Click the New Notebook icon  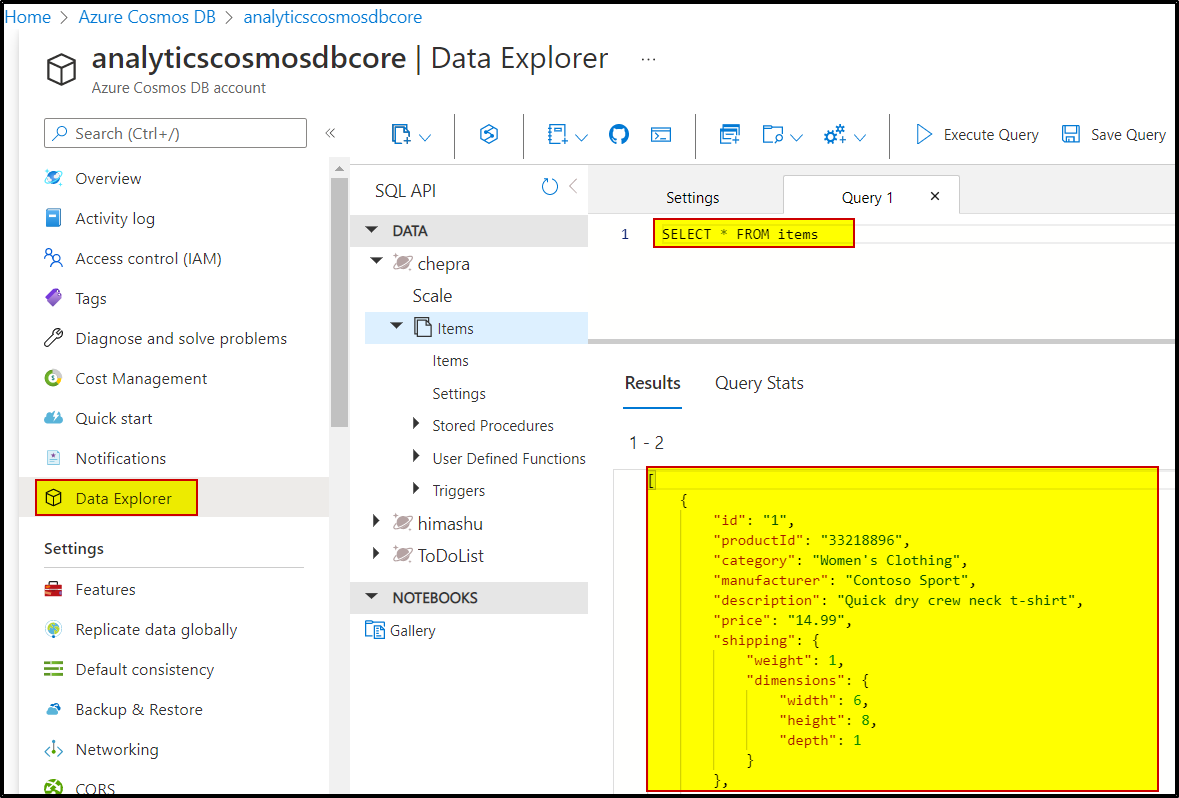click(557, 135)
